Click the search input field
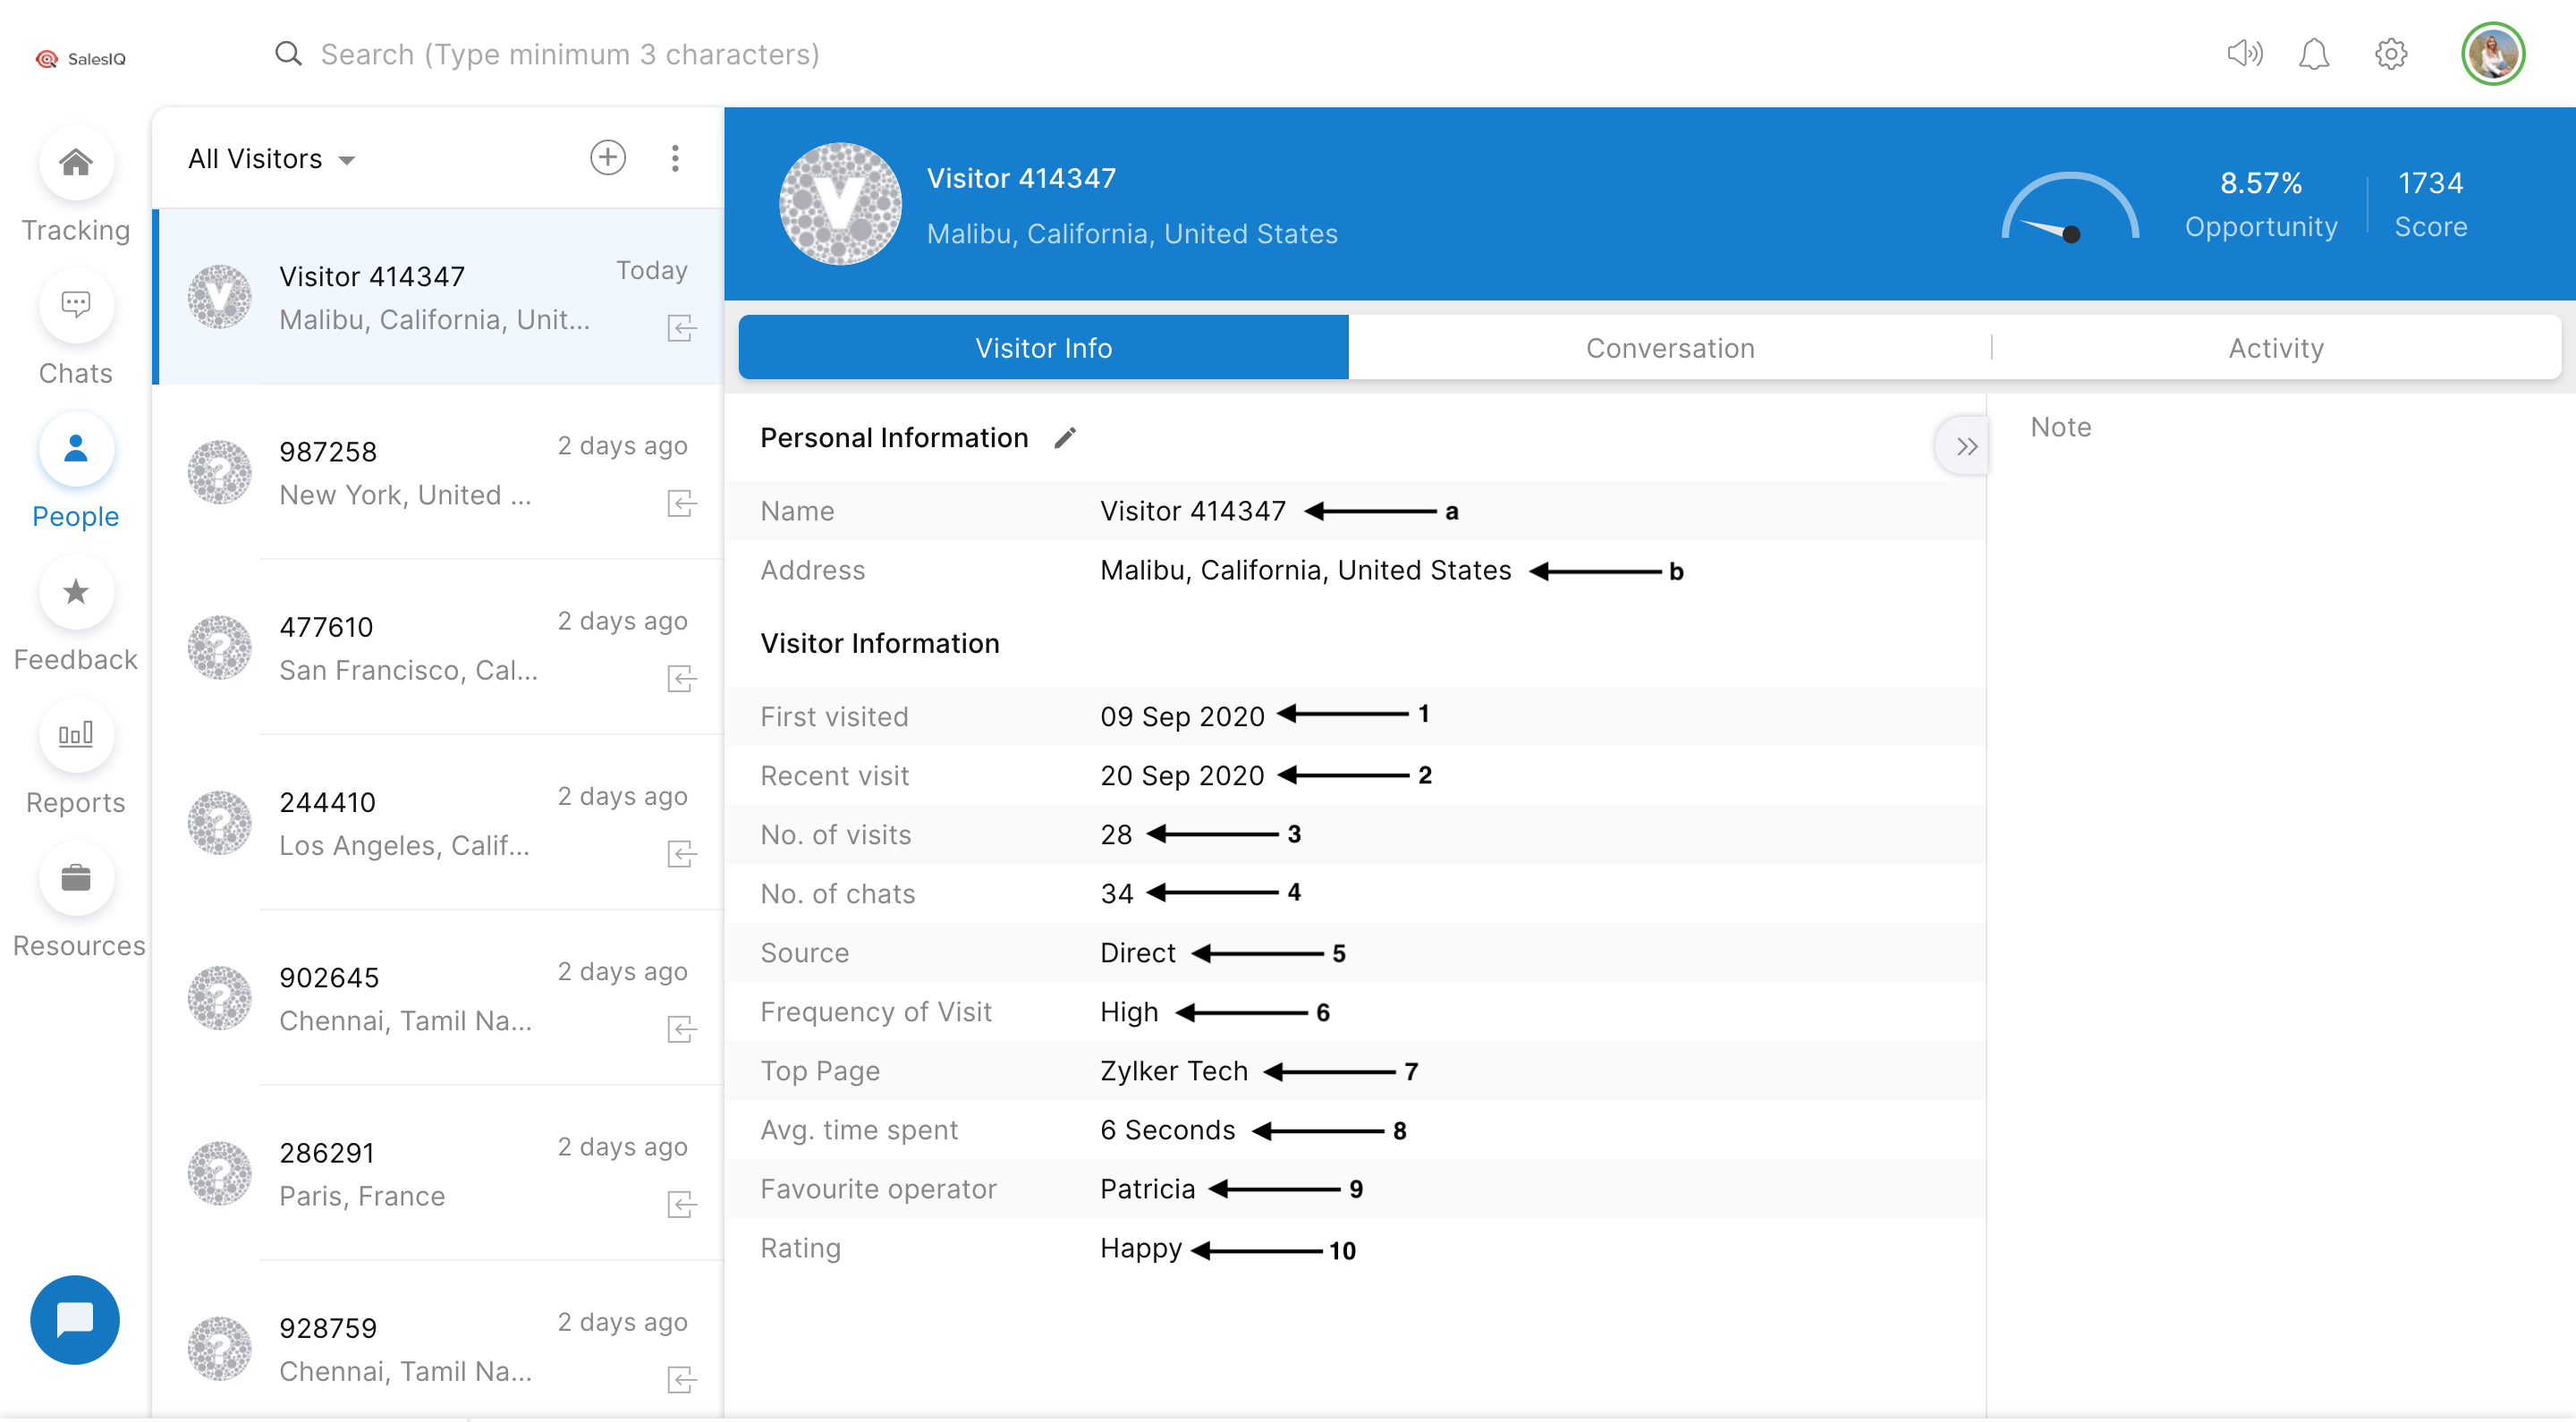Screen dimensions: 2576x1422 pyautogui.click(x=570, y=54)
